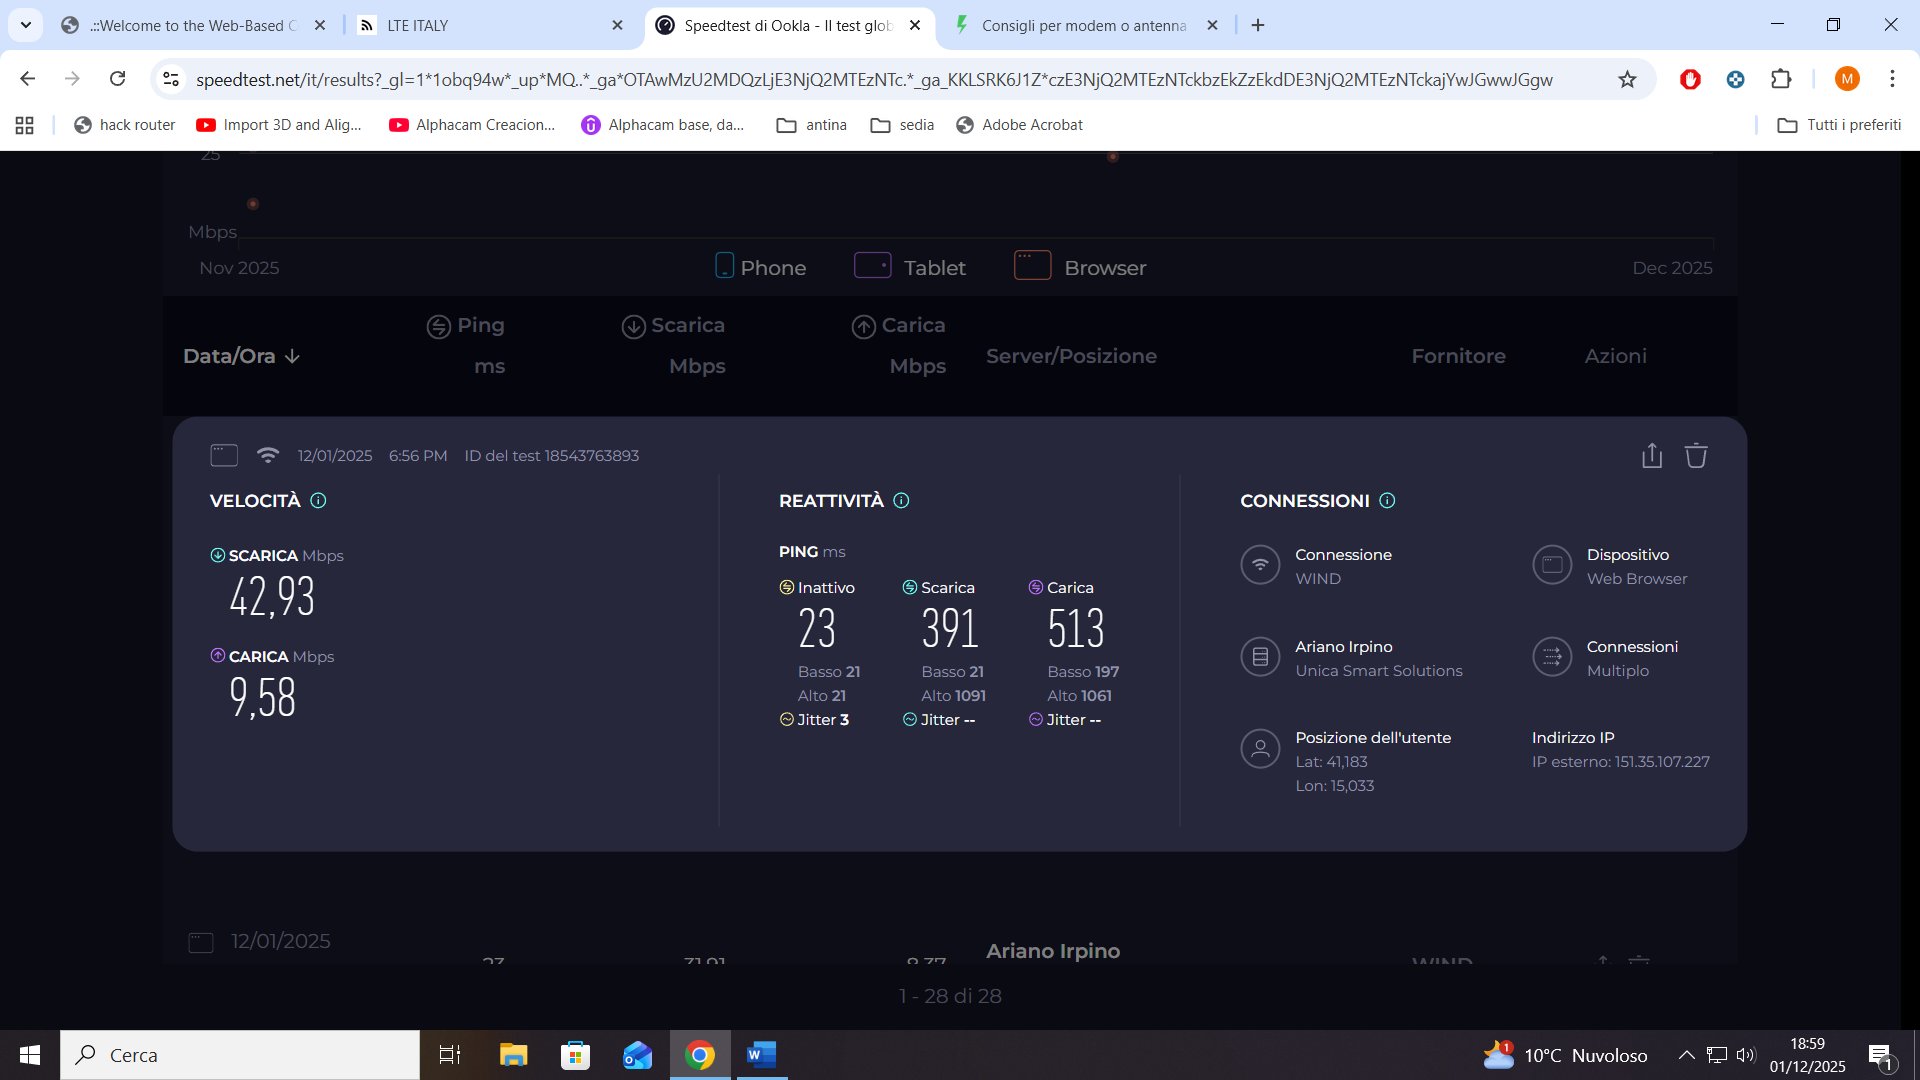Open Microsoft Word from the taskbar

pos(761,1055)
